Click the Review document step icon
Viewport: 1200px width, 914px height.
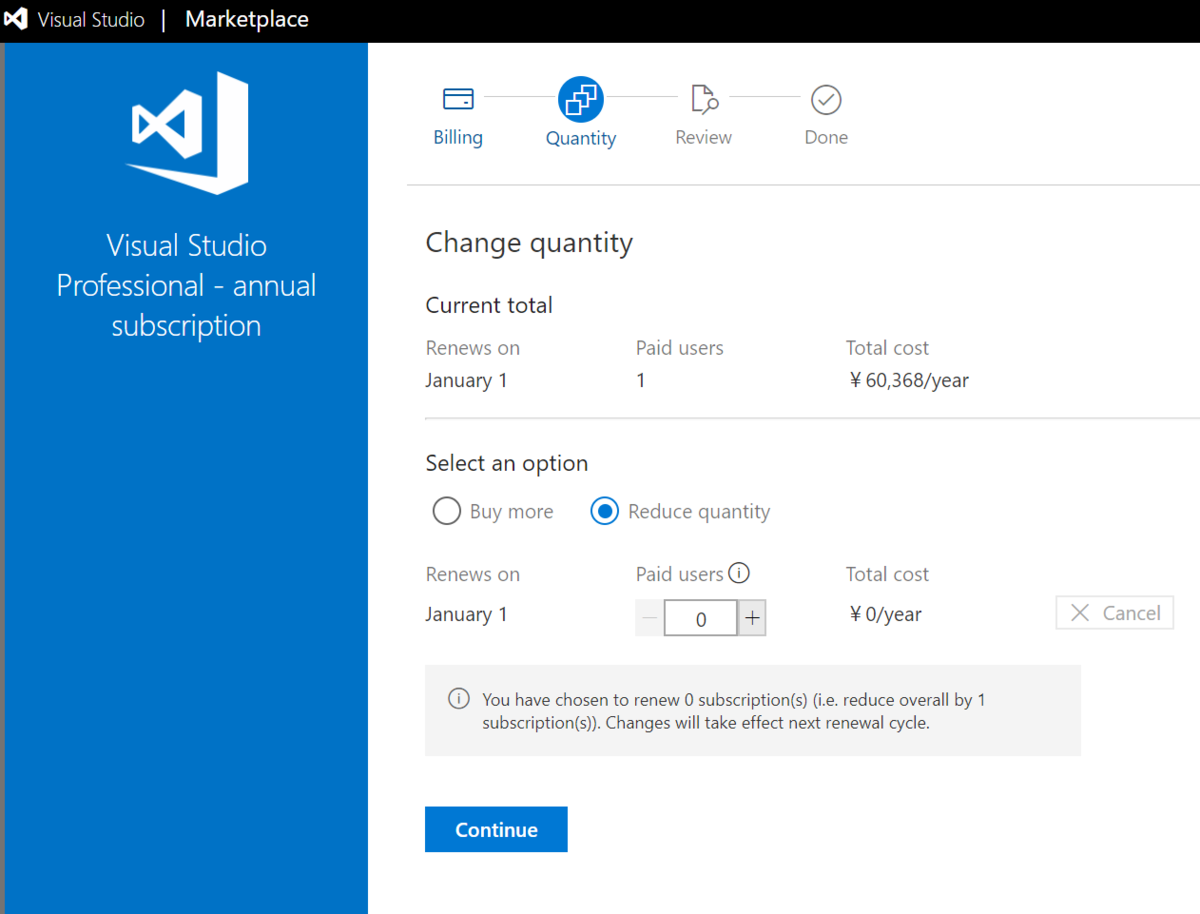tap(704, 99)
